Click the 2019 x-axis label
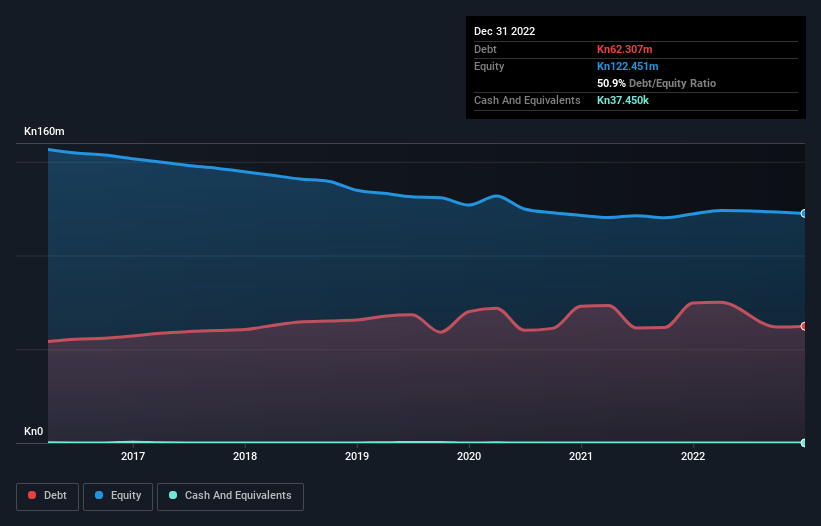Viewport: 821px width, 526px height. point(357,456)
